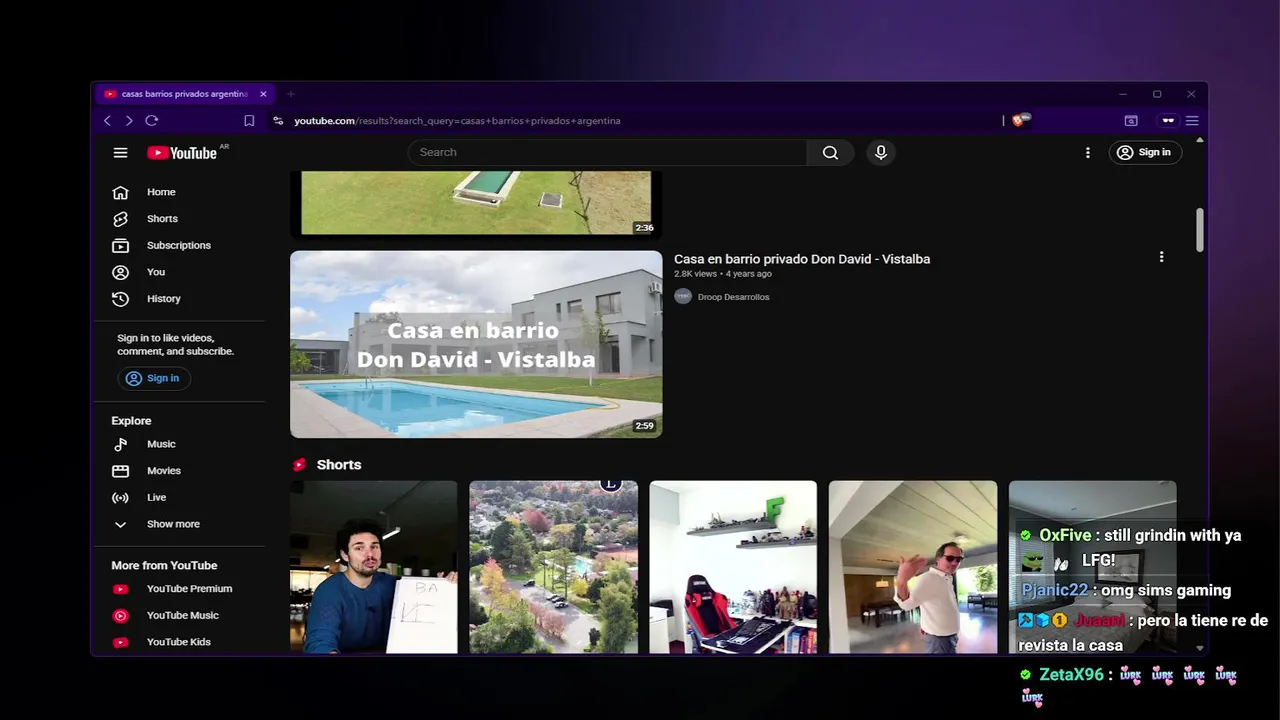This screenshot has width=1280, height=720.
Task: Focus the YouTube search field
Action: pyautogui.click(x=608, y=152)
